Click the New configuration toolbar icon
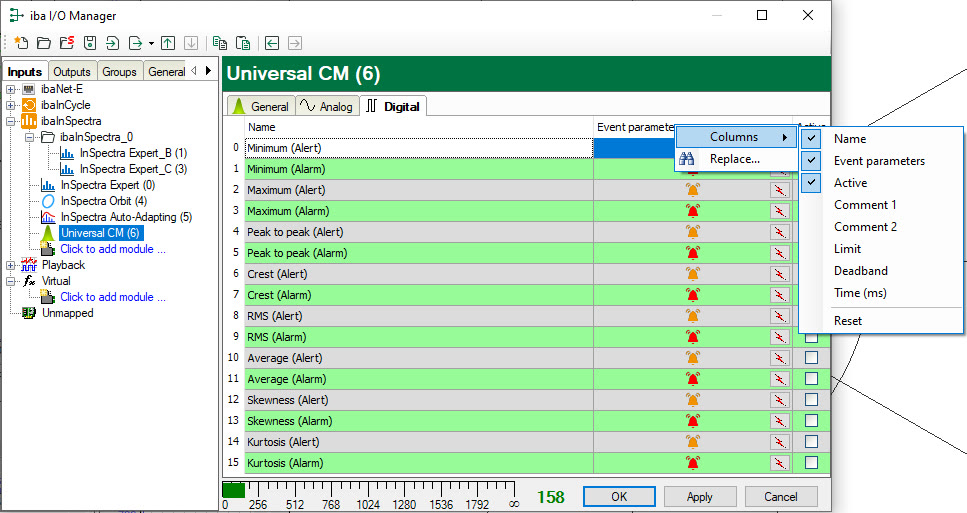The image size is (967, 513). (21, 43)
